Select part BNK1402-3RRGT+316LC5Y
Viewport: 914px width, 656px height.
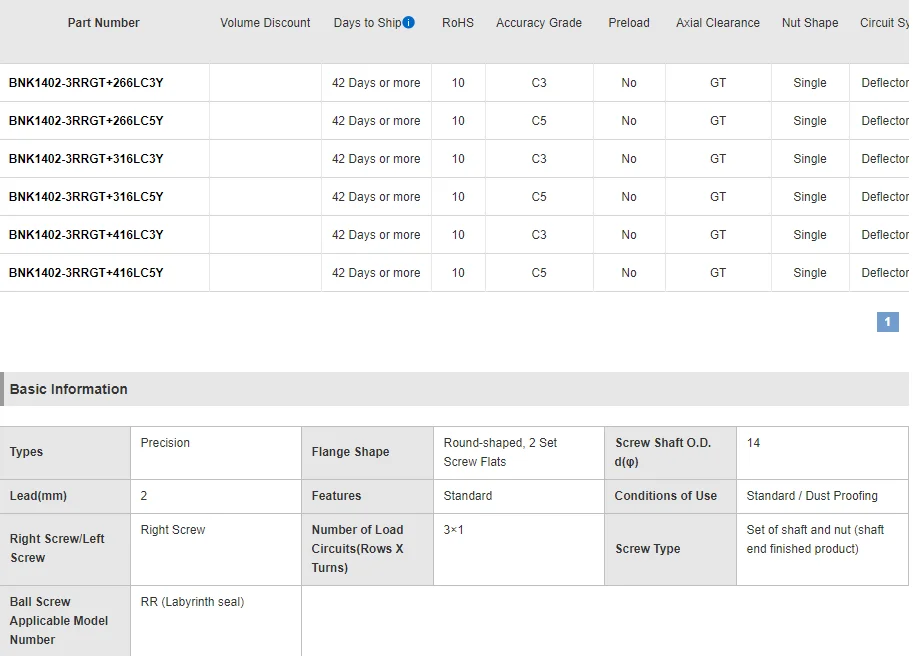coord(86,197)
